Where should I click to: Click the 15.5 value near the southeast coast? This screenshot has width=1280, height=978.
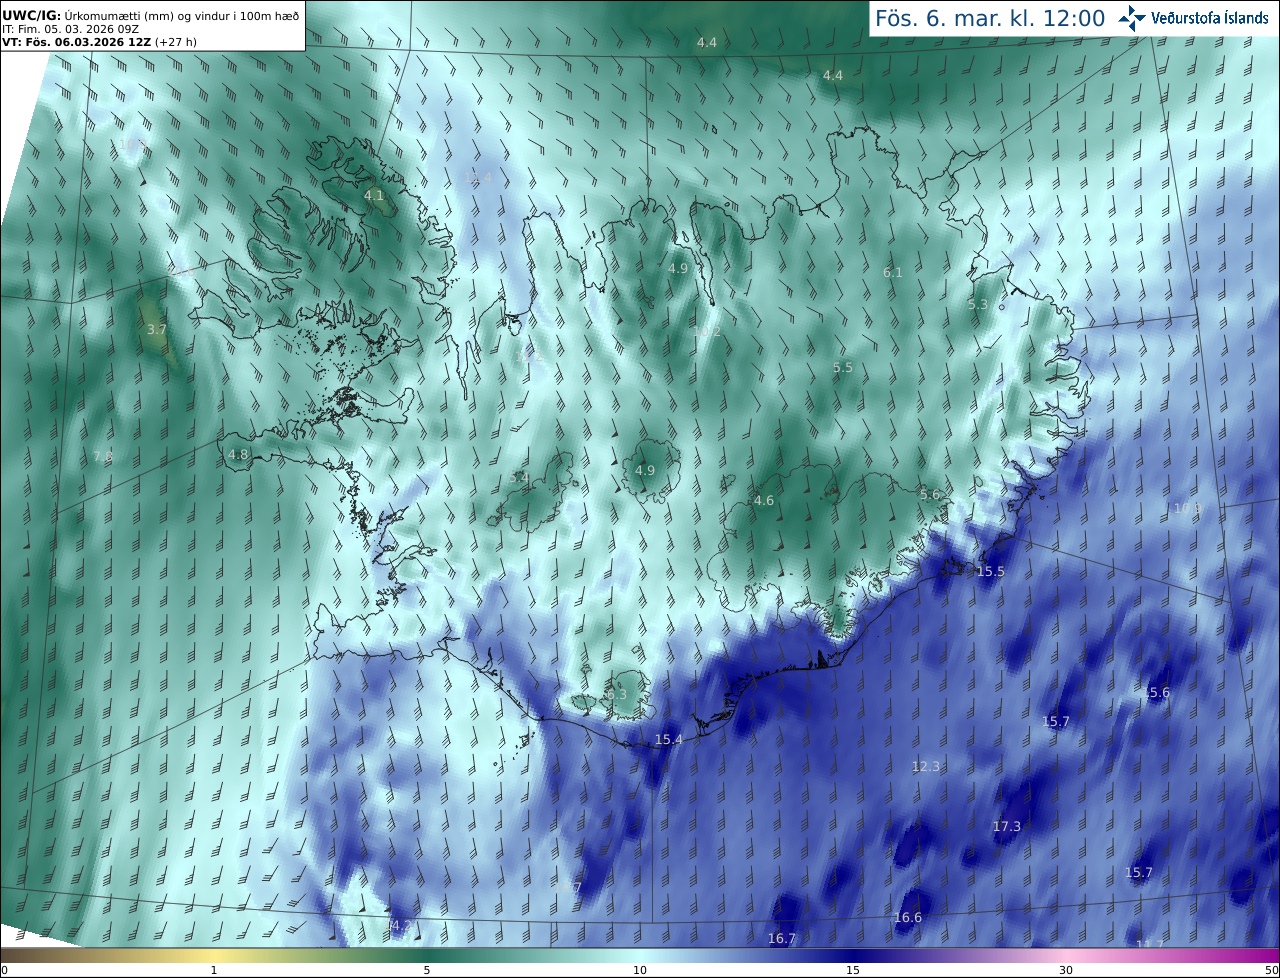tap(991, 570)
